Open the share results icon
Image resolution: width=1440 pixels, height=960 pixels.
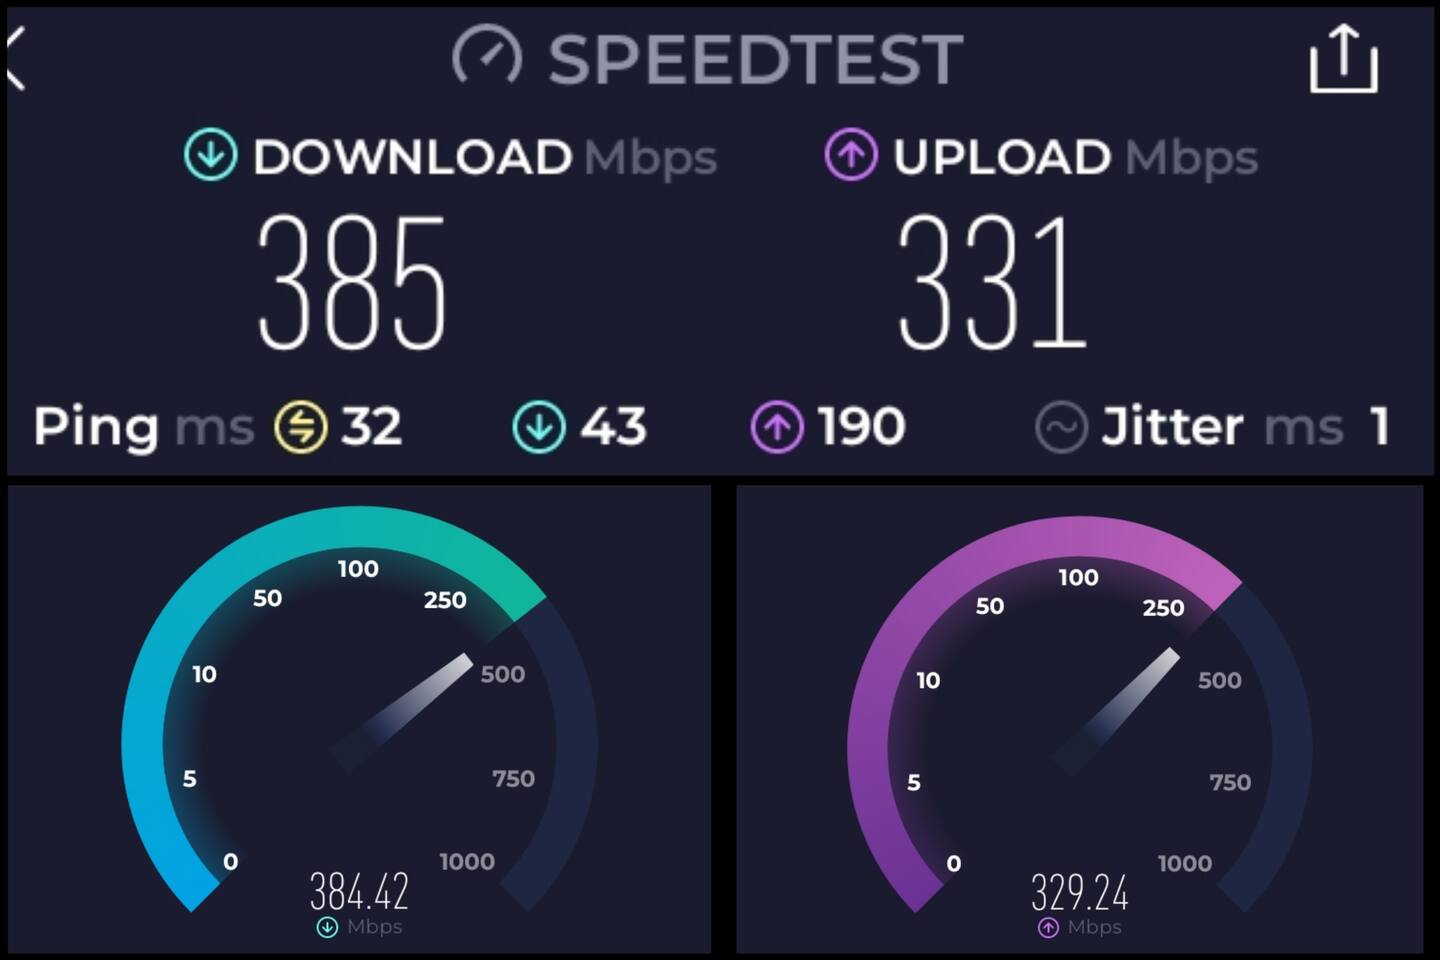(x=1344, y=60)
